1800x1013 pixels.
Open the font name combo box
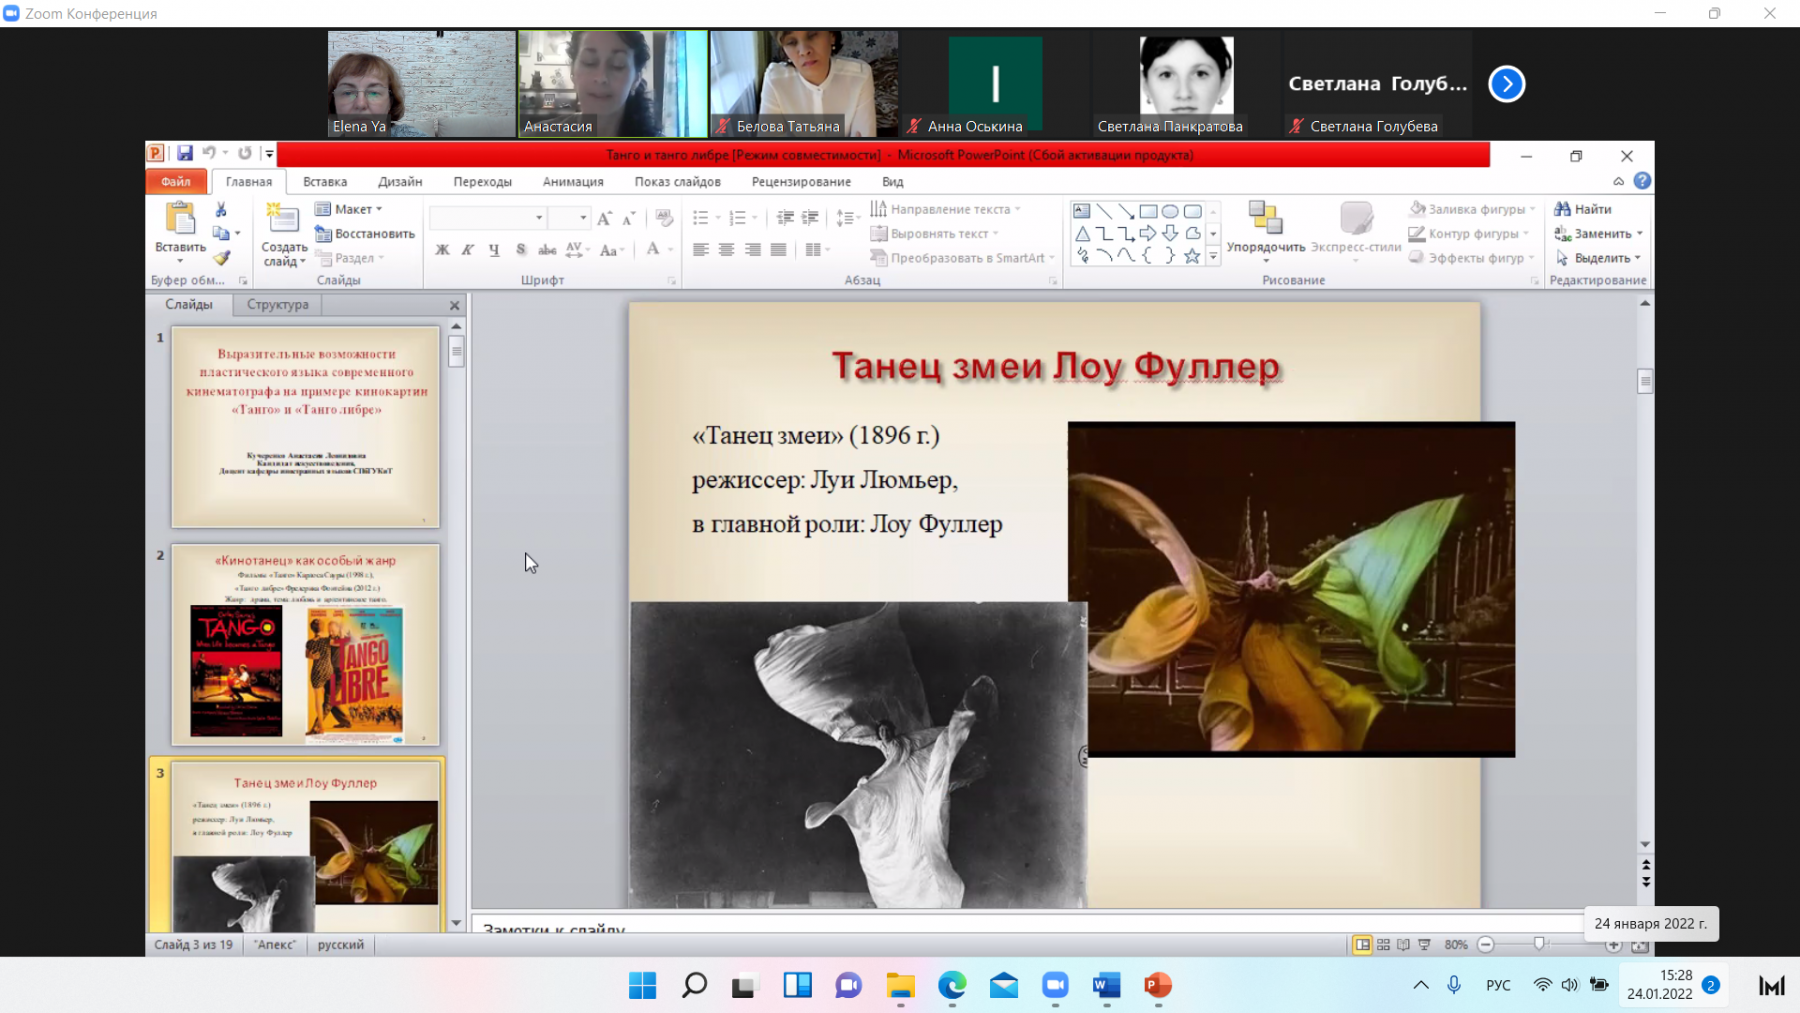tap(487, 218)
